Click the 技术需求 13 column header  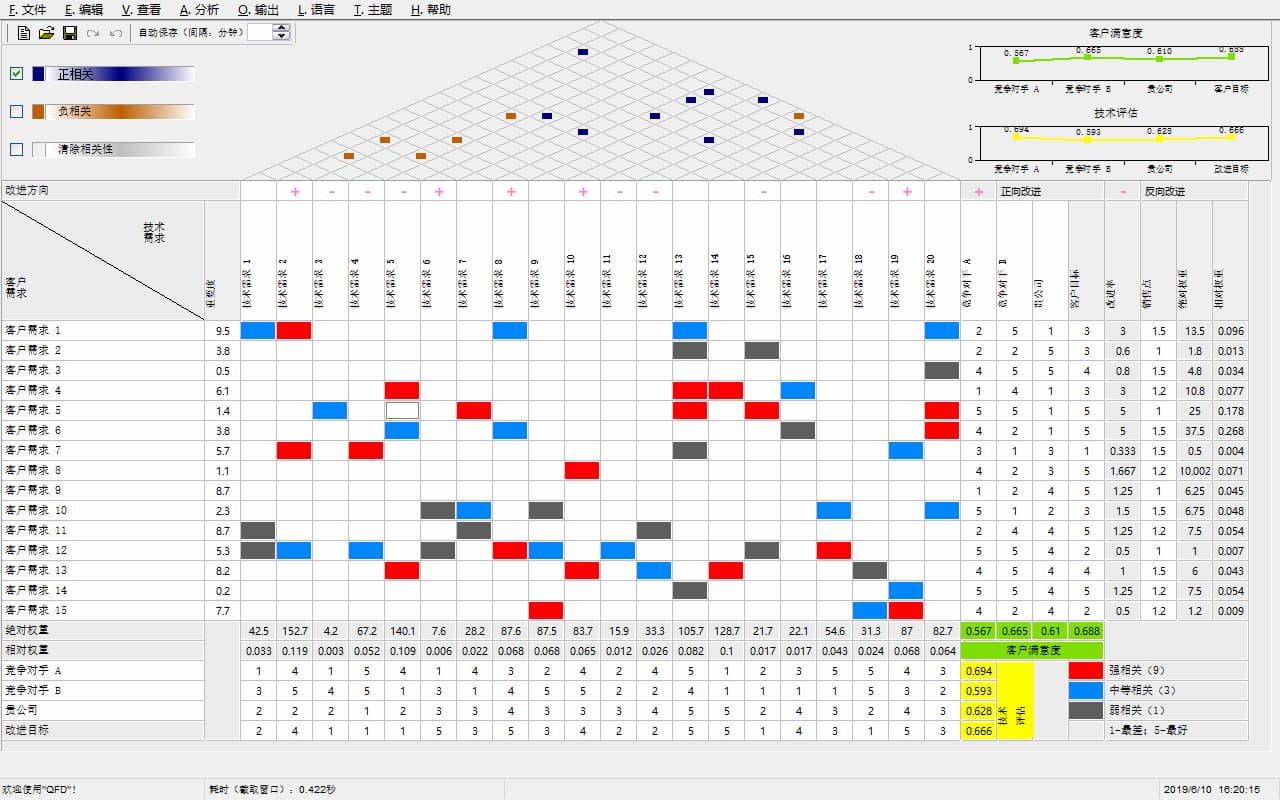690,260
